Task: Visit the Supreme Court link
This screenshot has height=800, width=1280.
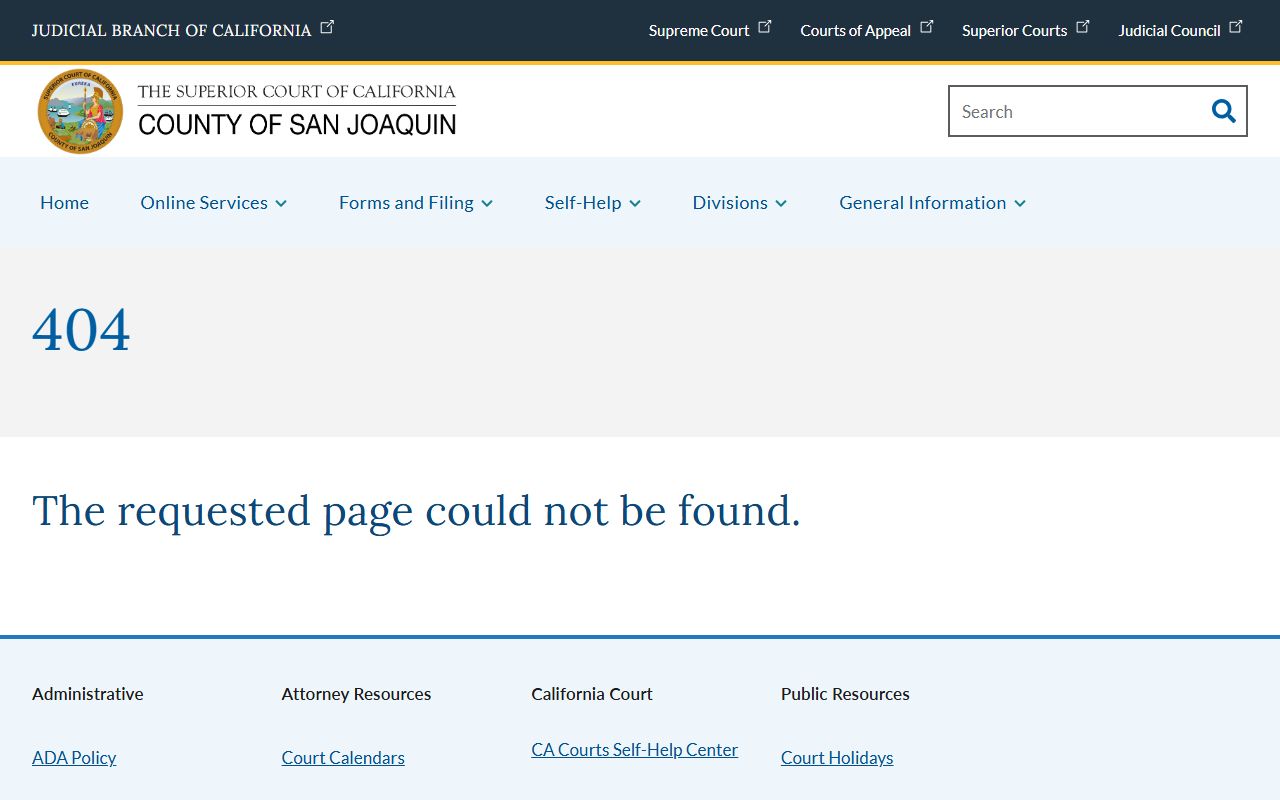Action: [699, 30]
